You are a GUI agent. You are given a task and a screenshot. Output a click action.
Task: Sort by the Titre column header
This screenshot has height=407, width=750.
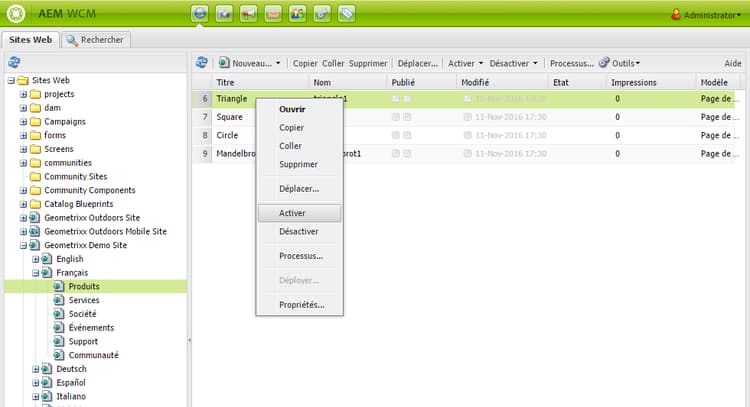coord(260,82)
